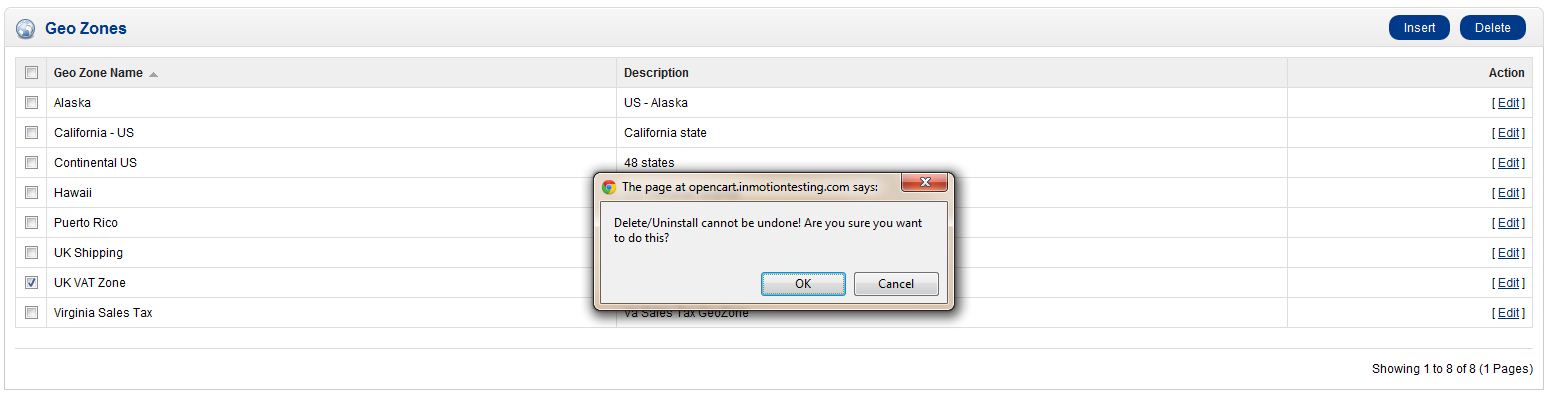Edit the Virginia Sales Tax geo zone
This screenshot has width=1551, height=403.
pos(1508,313)
